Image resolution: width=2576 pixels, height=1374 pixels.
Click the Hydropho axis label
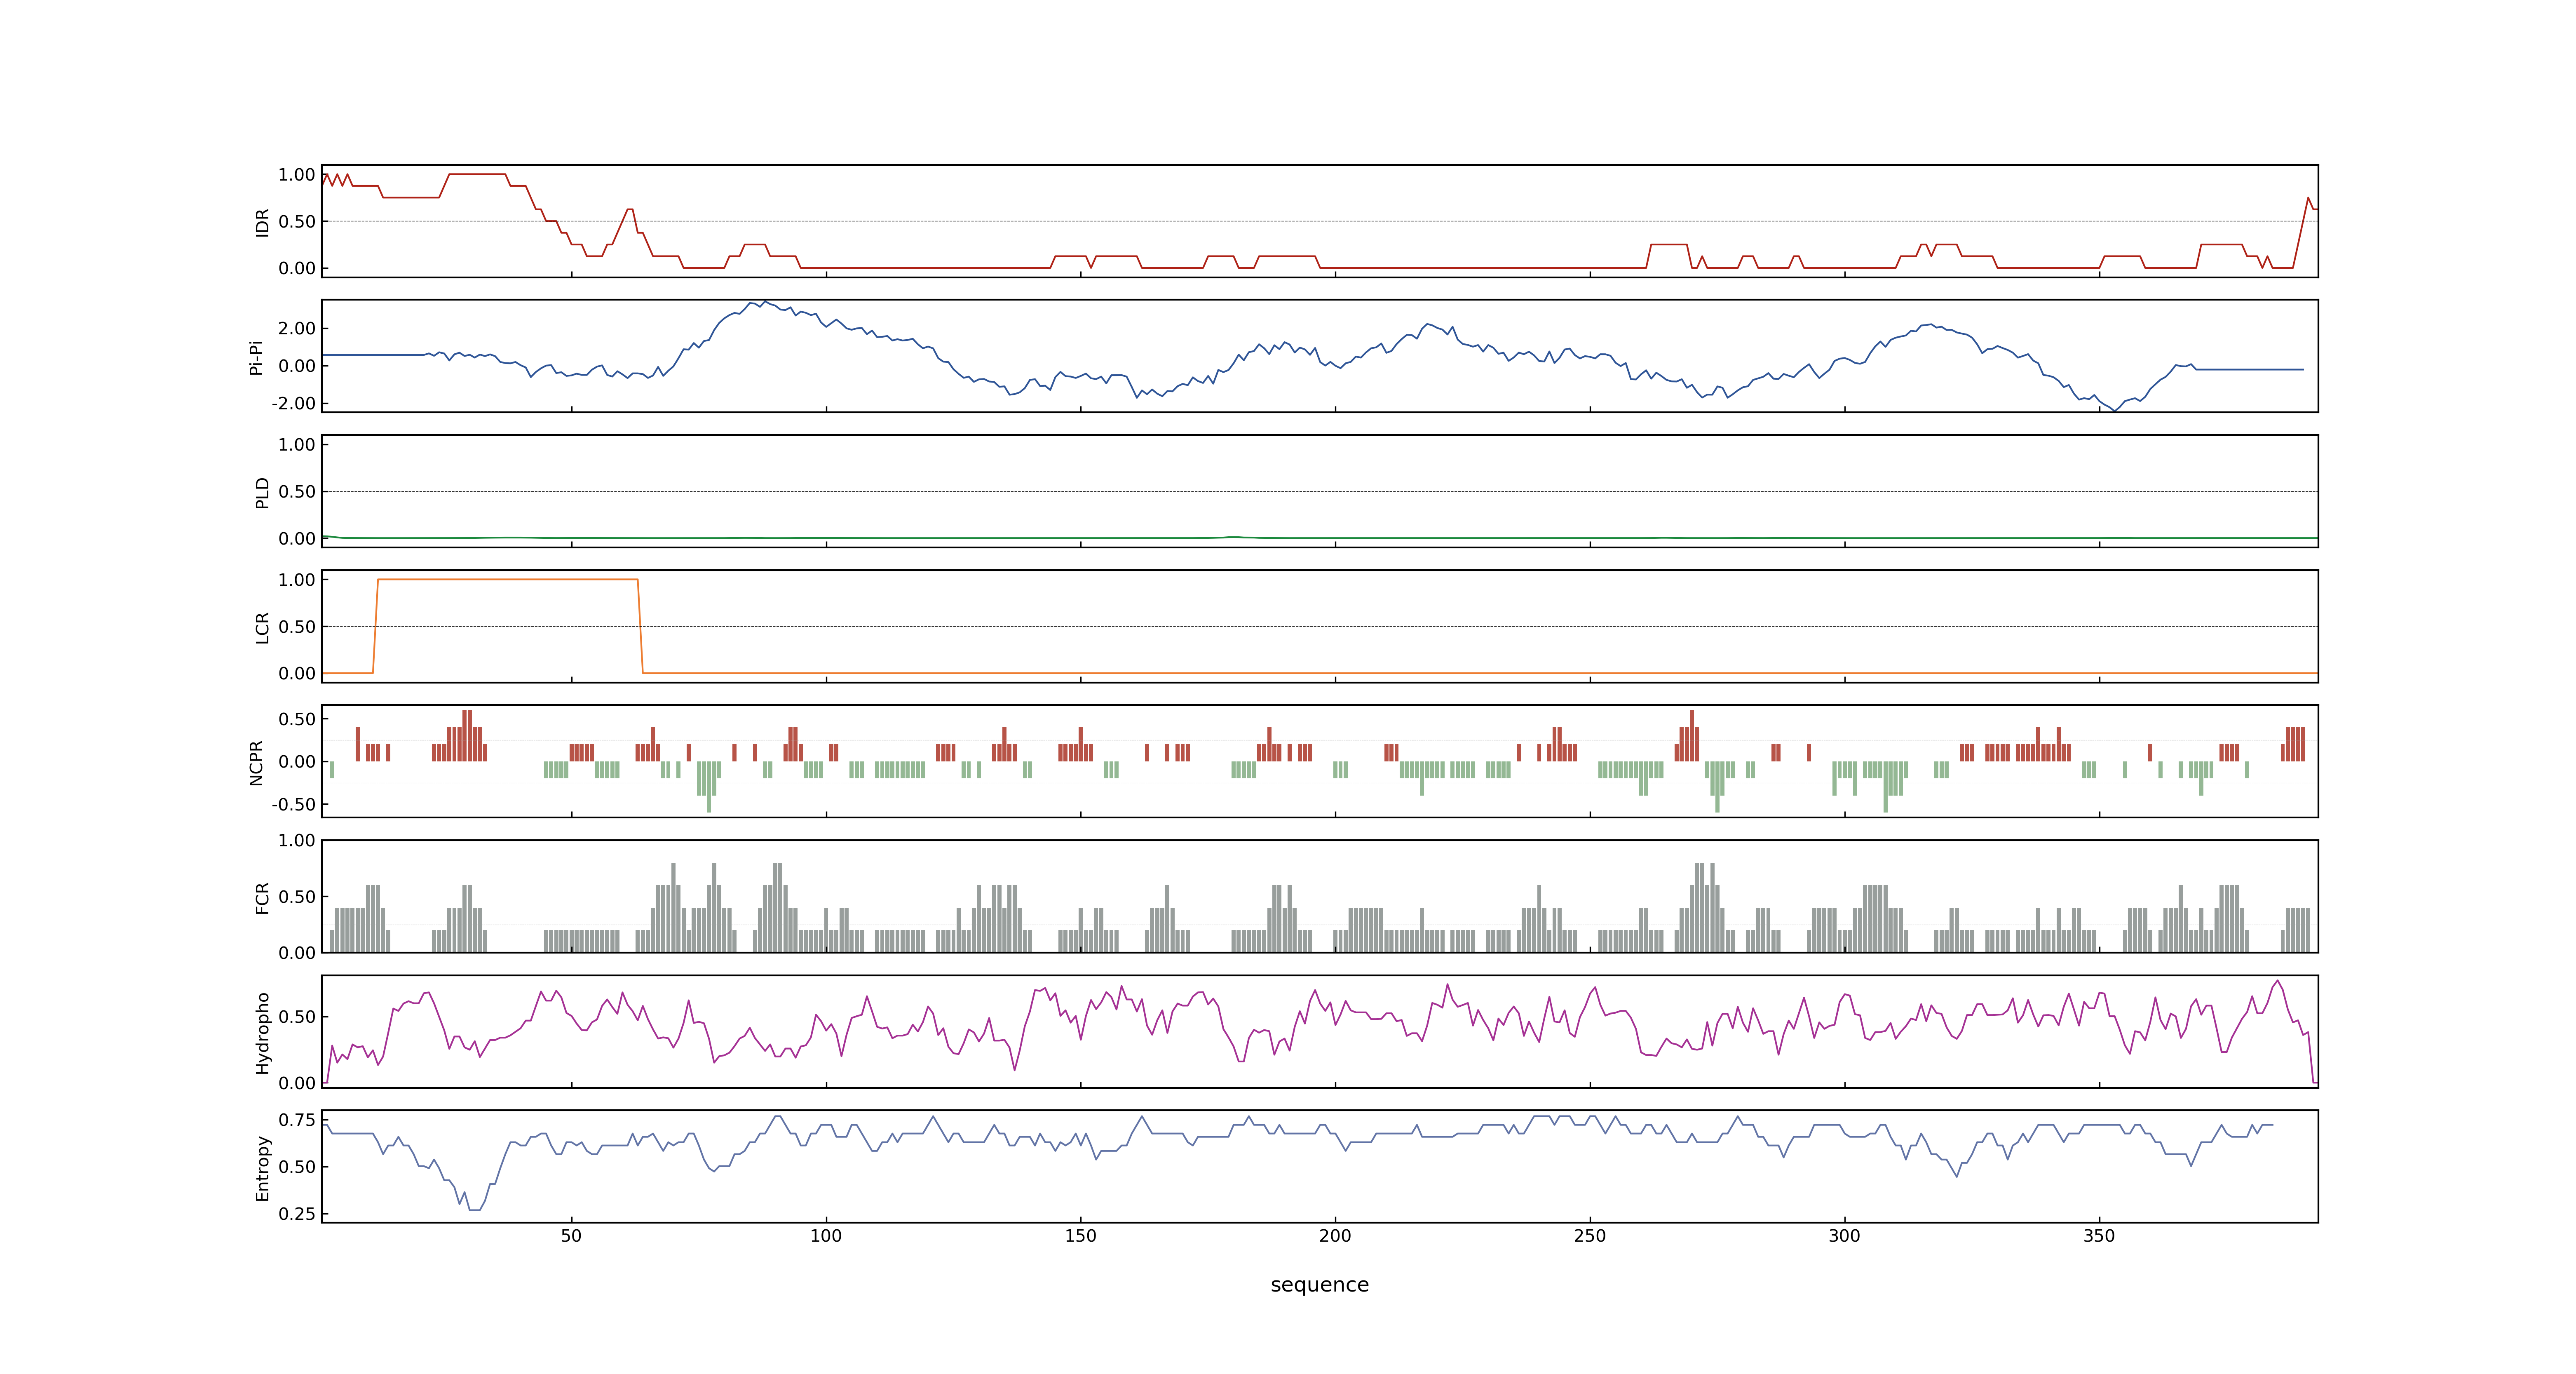[262, 1033]
